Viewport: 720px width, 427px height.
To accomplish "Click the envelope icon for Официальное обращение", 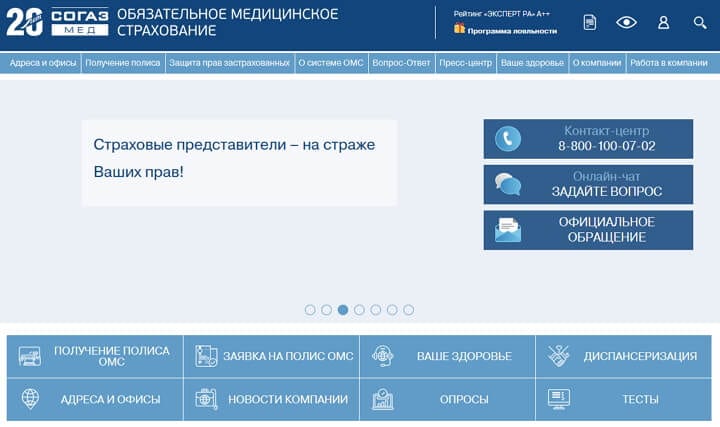I will [508, 230].
